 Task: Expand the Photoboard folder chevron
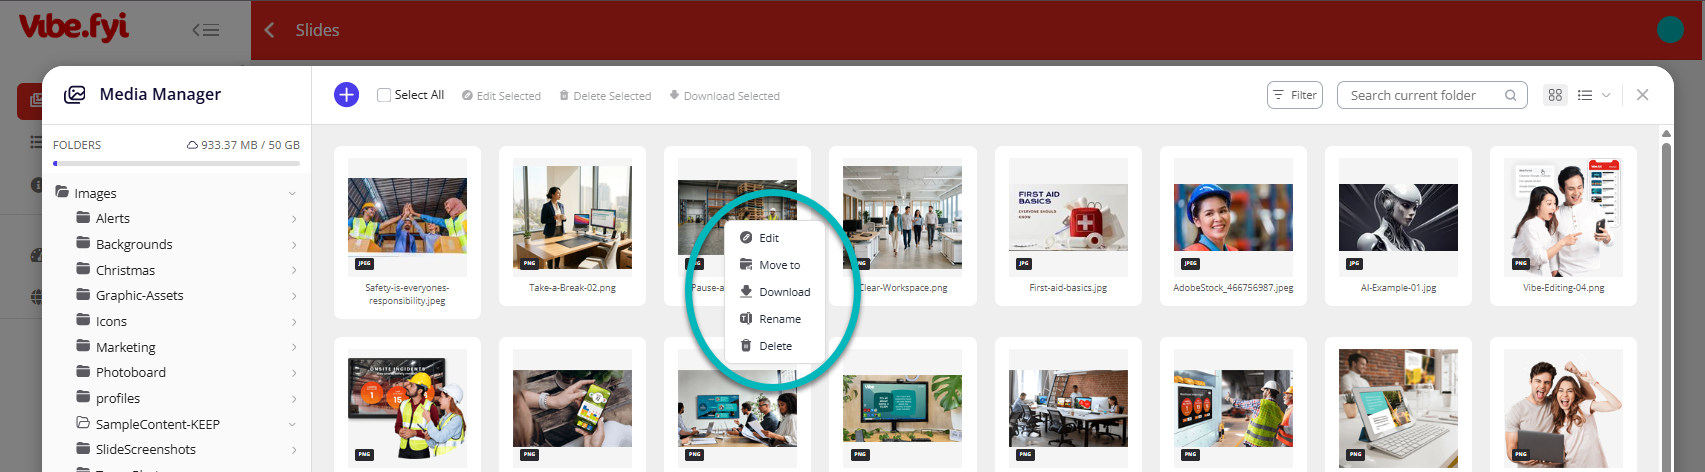[x=293, y=373]
